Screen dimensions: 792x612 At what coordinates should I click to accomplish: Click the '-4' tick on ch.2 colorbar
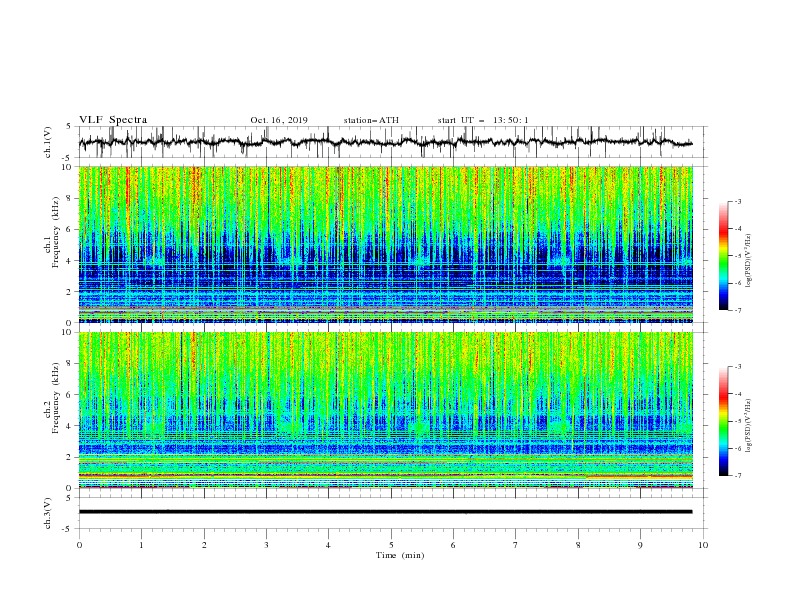pos(737,394)
